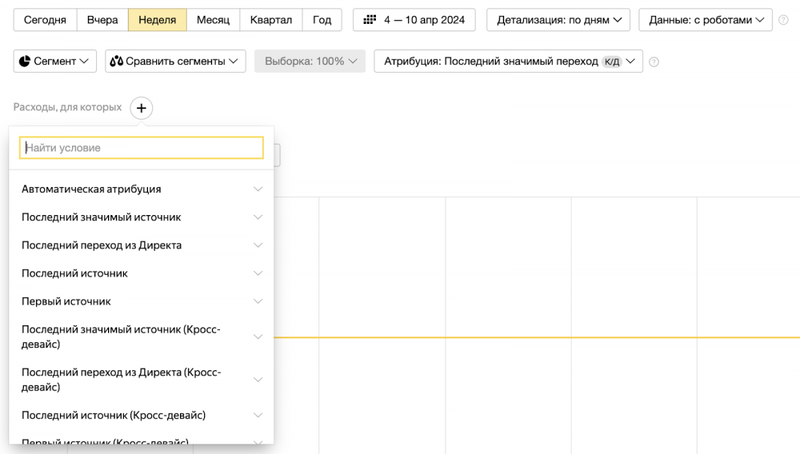Viewport: 800px width, 454px height.
Task: Click help icon beside robots data dropdown
Action: (x=783, y=20)
